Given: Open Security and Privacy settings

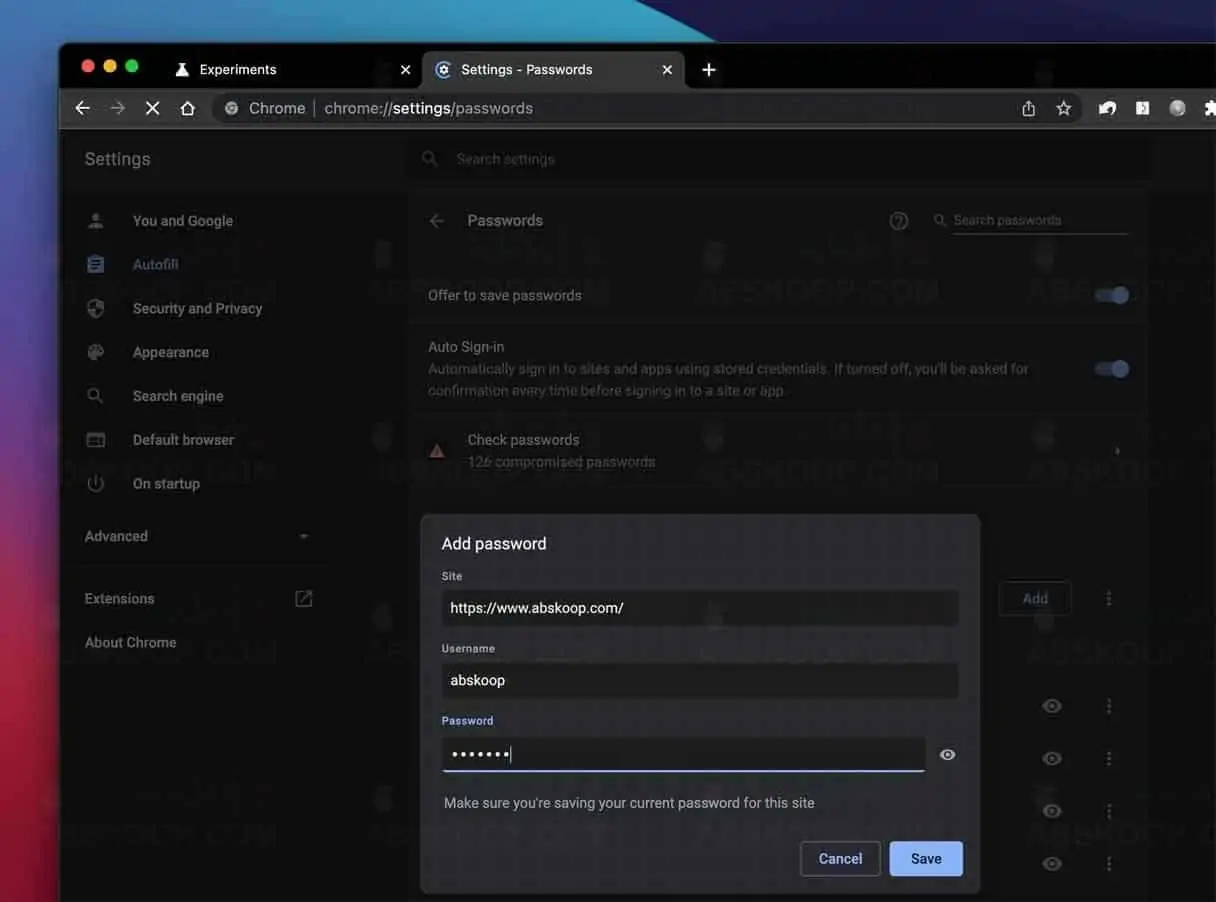Looking at the screenshot, I should pyautogui.click(x=197, y=309).
